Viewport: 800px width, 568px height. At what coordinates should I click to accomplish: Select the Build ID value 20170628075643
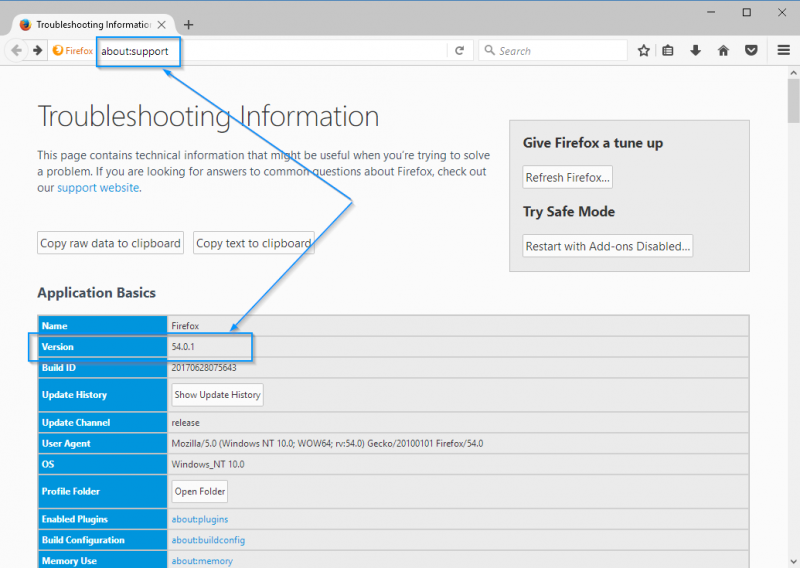pyautogui.click(x=204, y=367)
